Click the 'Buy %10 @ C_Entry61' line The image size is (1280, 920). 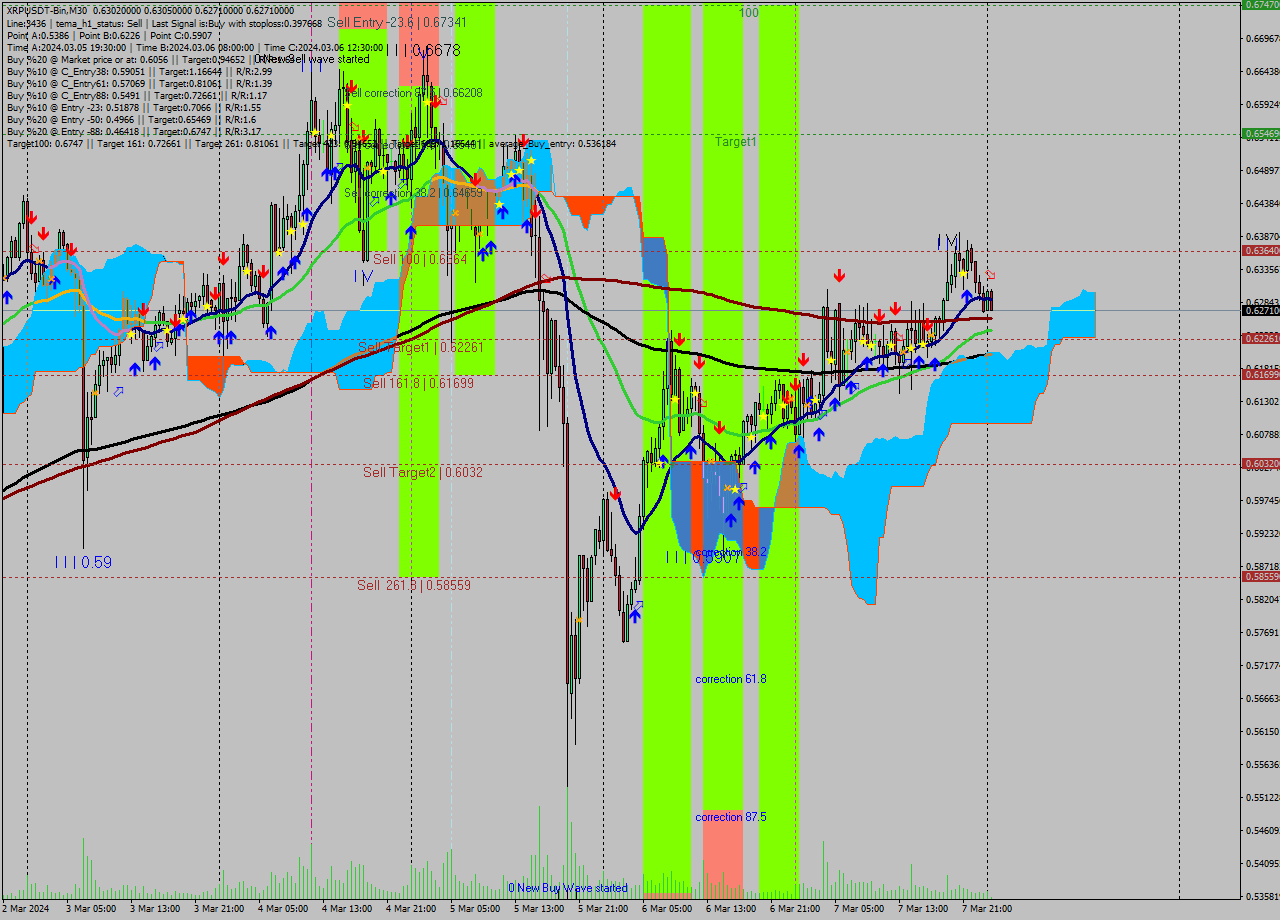(x=138, y=84)
